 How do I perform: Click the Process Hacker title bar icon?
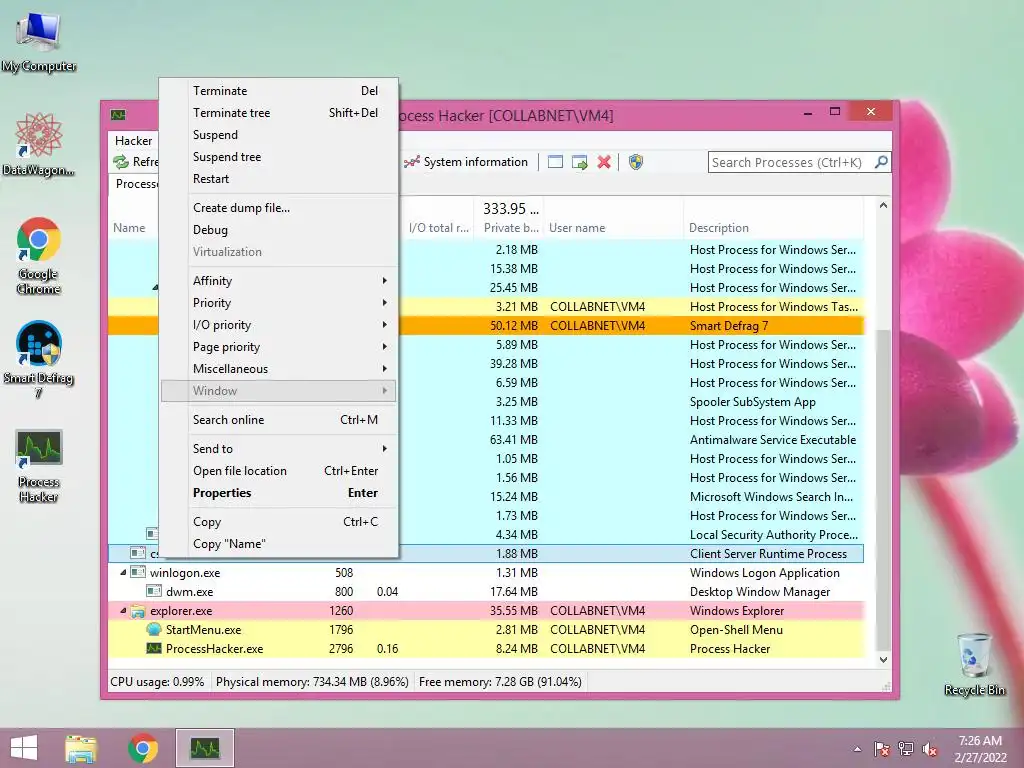(x=118, y=115)
